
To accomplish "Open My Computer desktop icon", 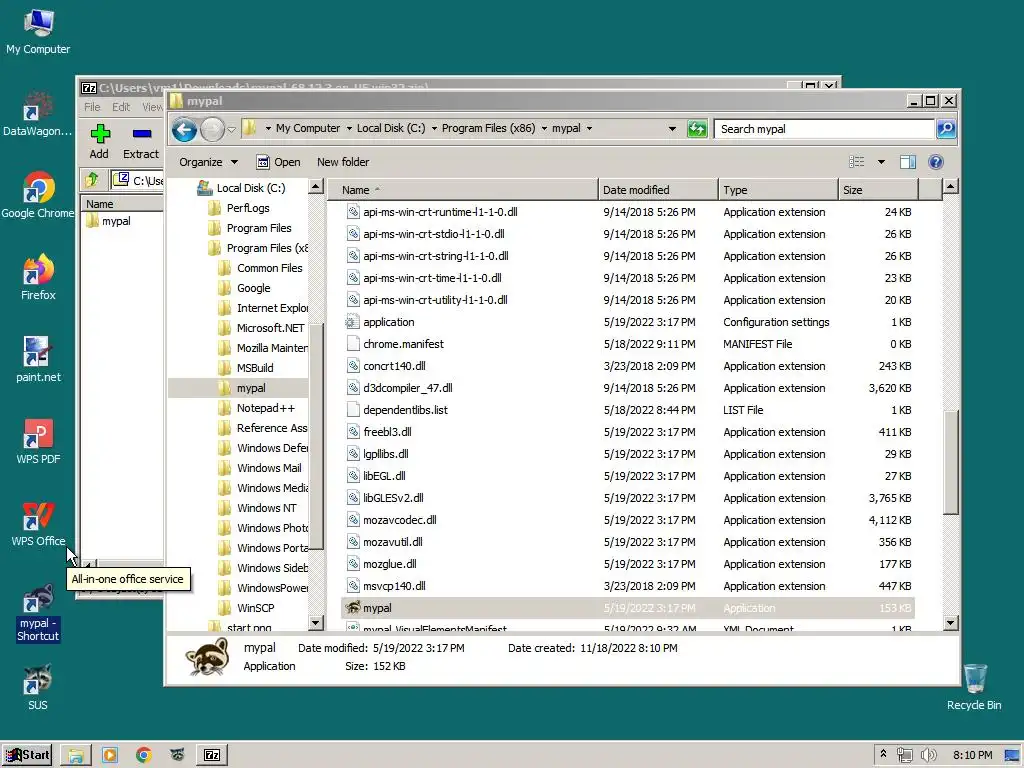I will click(x=38, y=32).
